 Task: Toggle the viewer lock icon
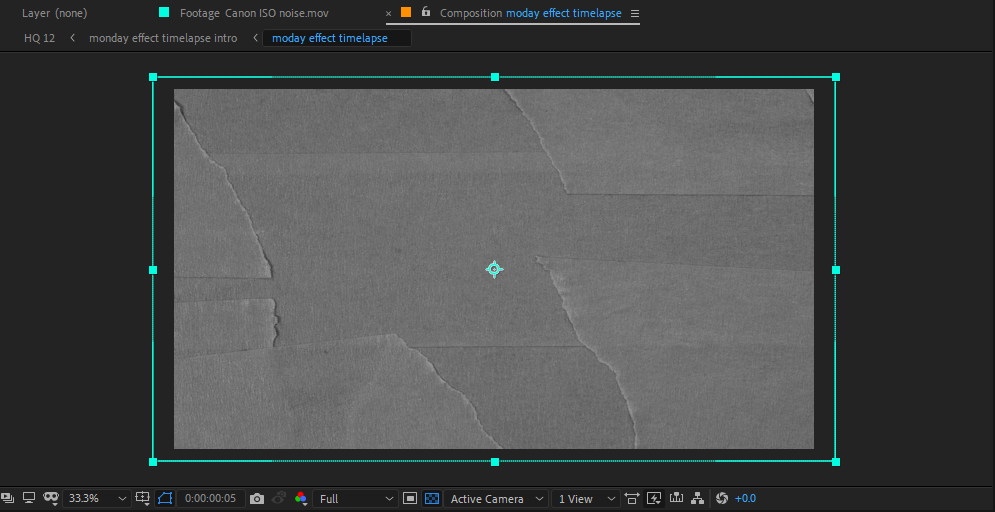pos(426,12)
